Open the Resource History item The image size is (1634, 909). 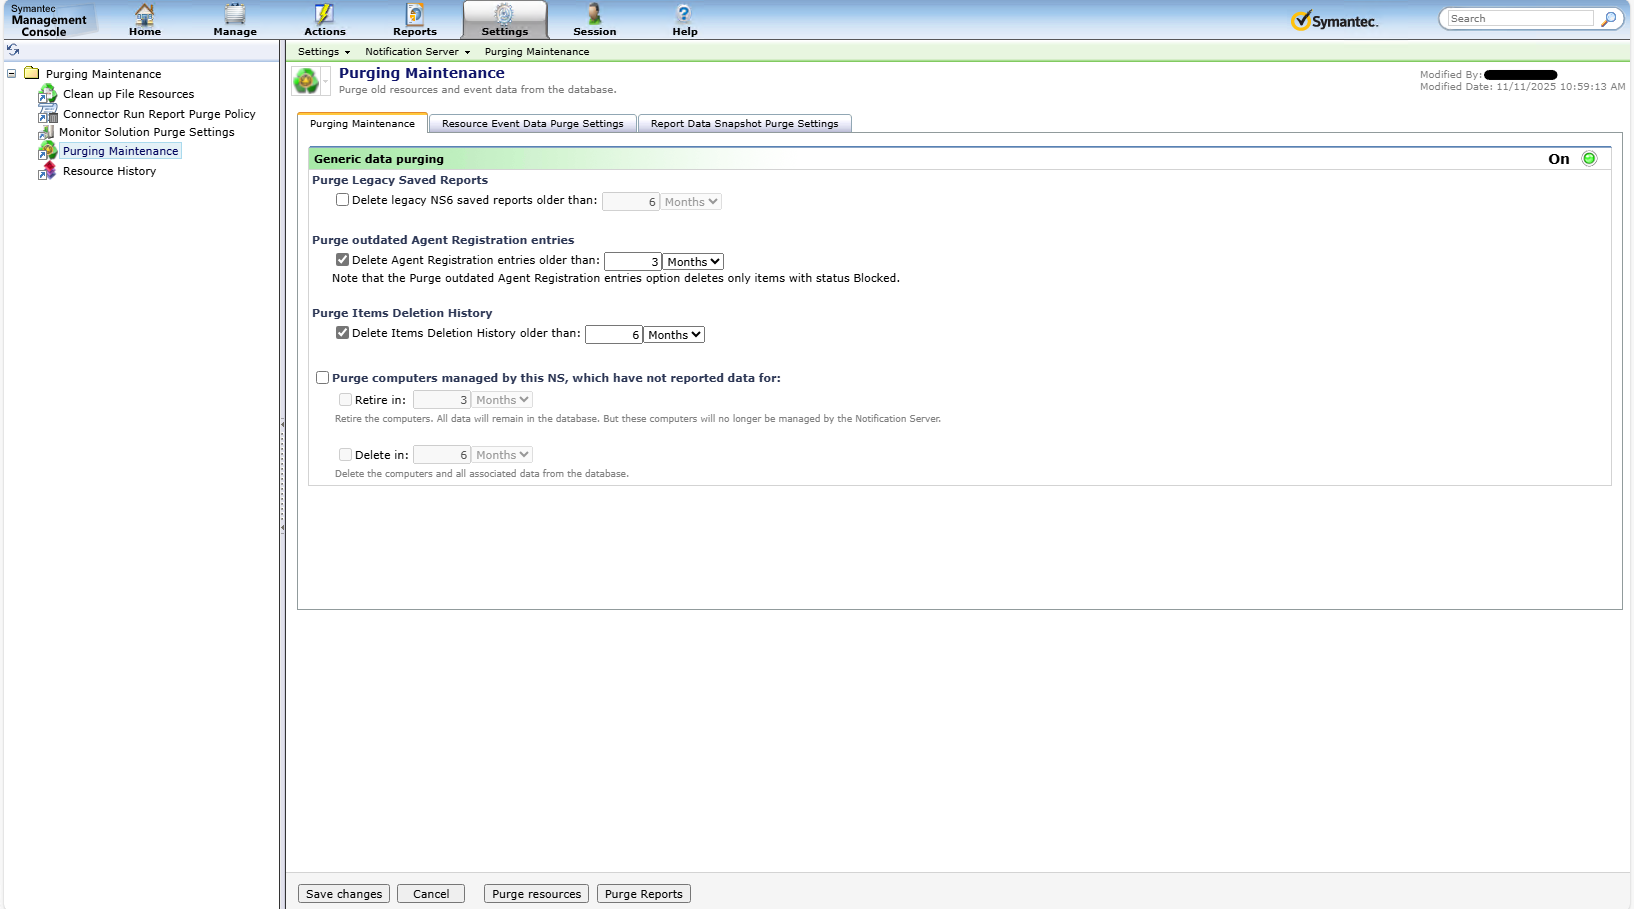tap(108, 170)
